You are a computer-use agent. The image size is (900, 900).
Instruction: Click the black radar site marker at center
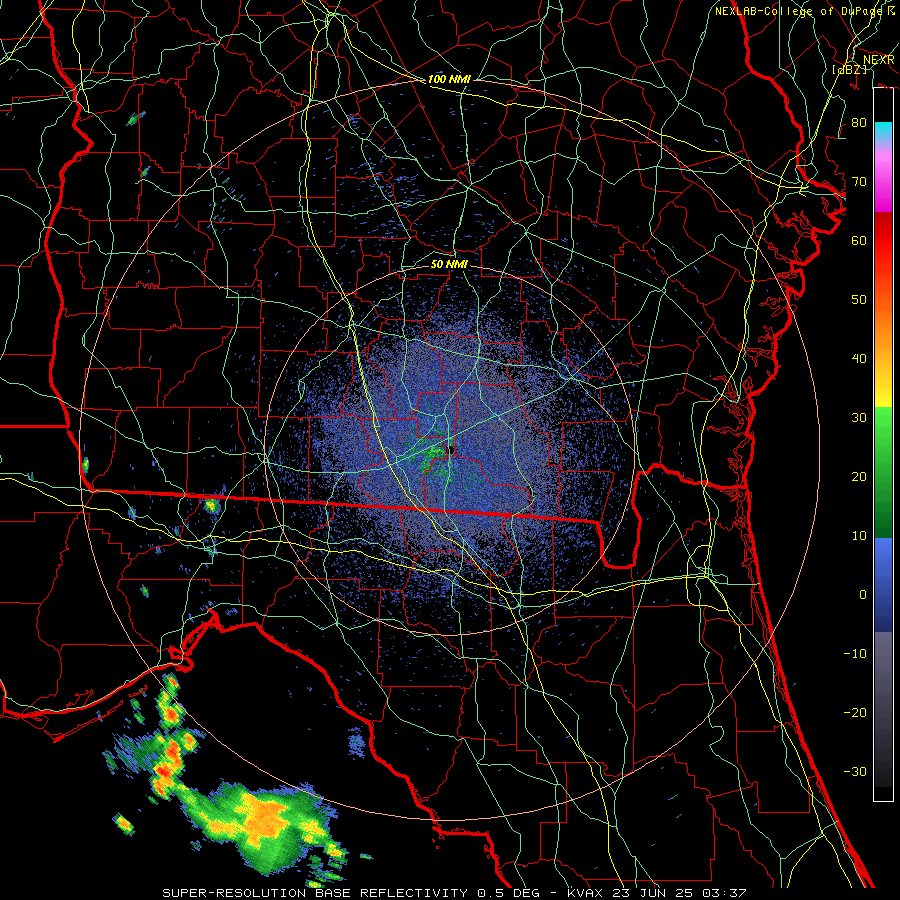pos(451,449)
